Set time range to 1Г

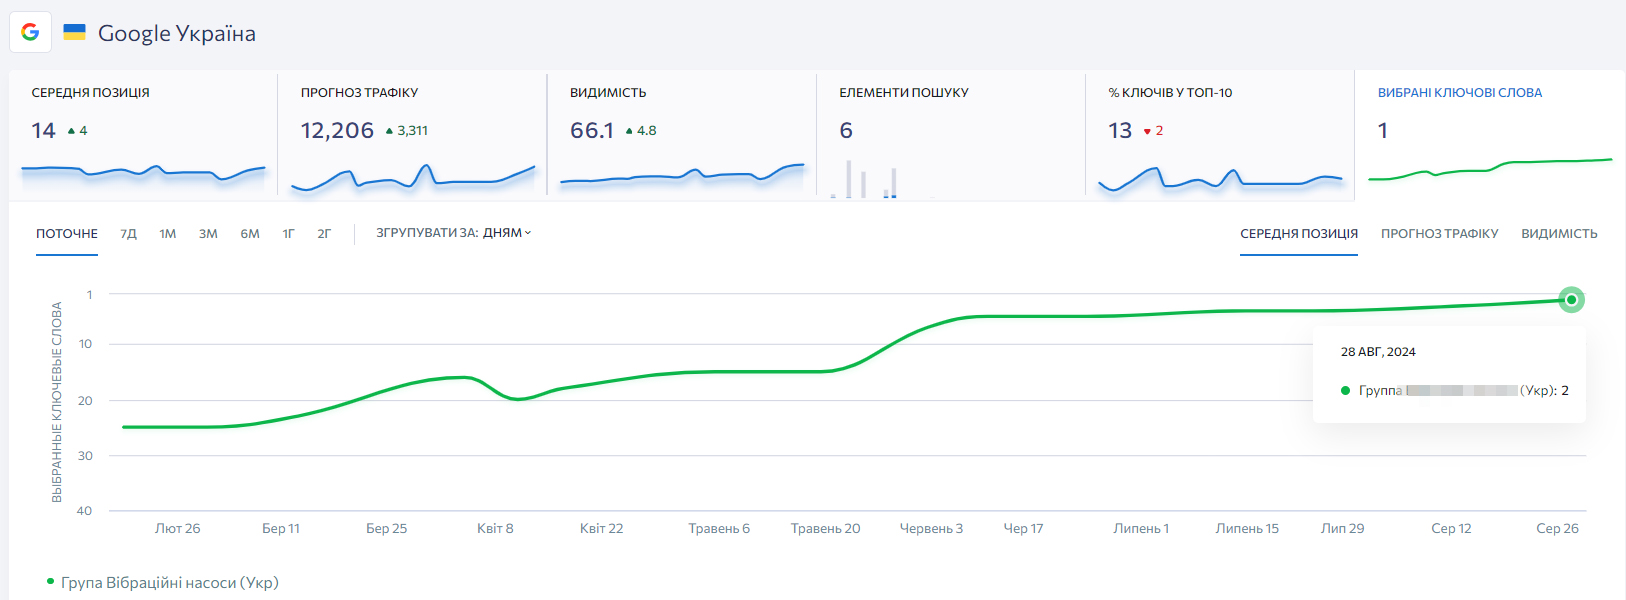(288, 234)
